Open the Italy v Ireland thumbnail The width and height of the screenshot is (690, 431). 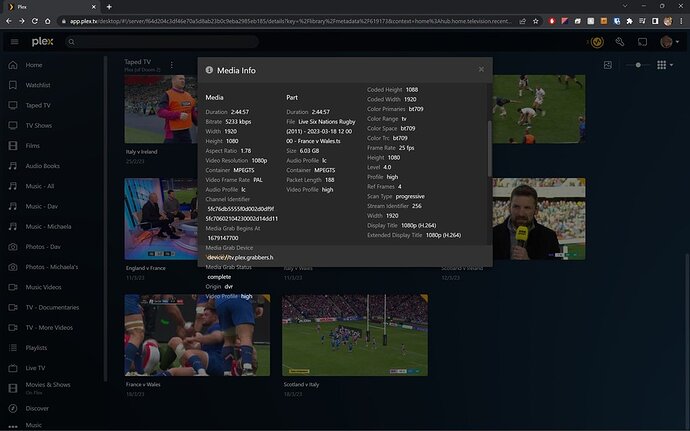click(161, 109)
